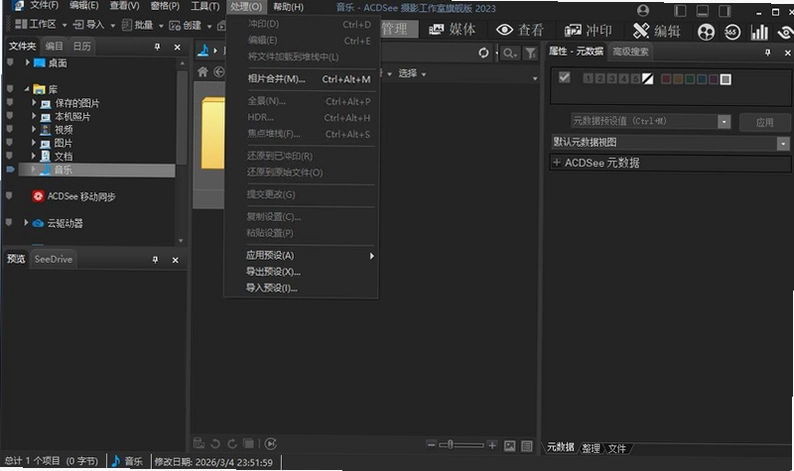Switch to thumbnail view icon

[510, 446]
